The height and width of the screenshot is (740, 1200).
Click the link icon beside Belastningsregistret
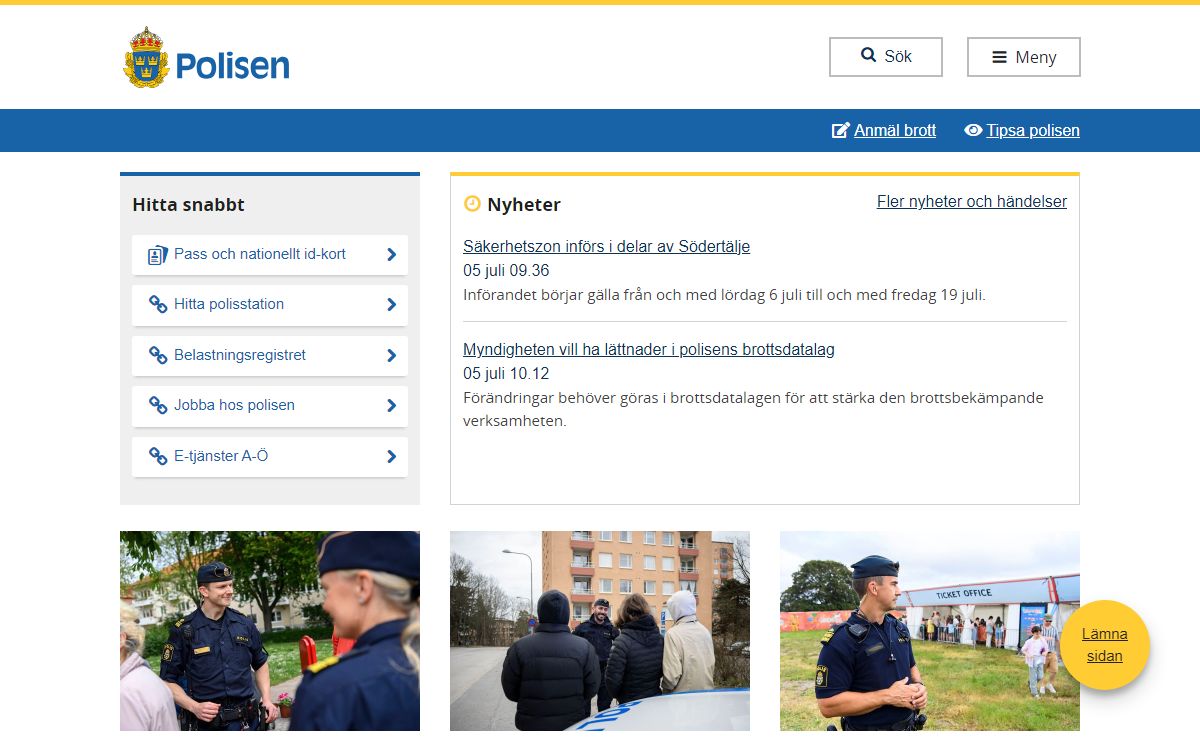(x=158, y=355)
